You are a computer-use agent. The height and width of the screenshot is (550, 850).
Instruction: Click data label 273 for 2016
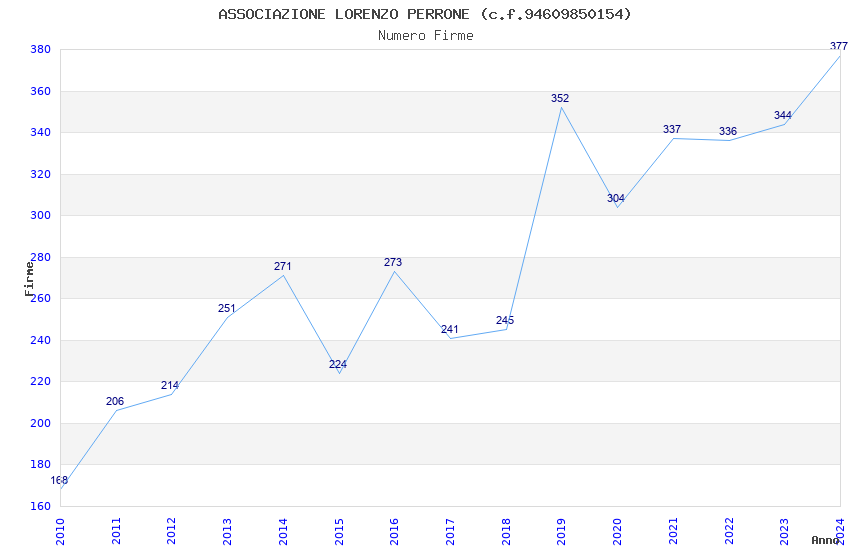(393, 262)
